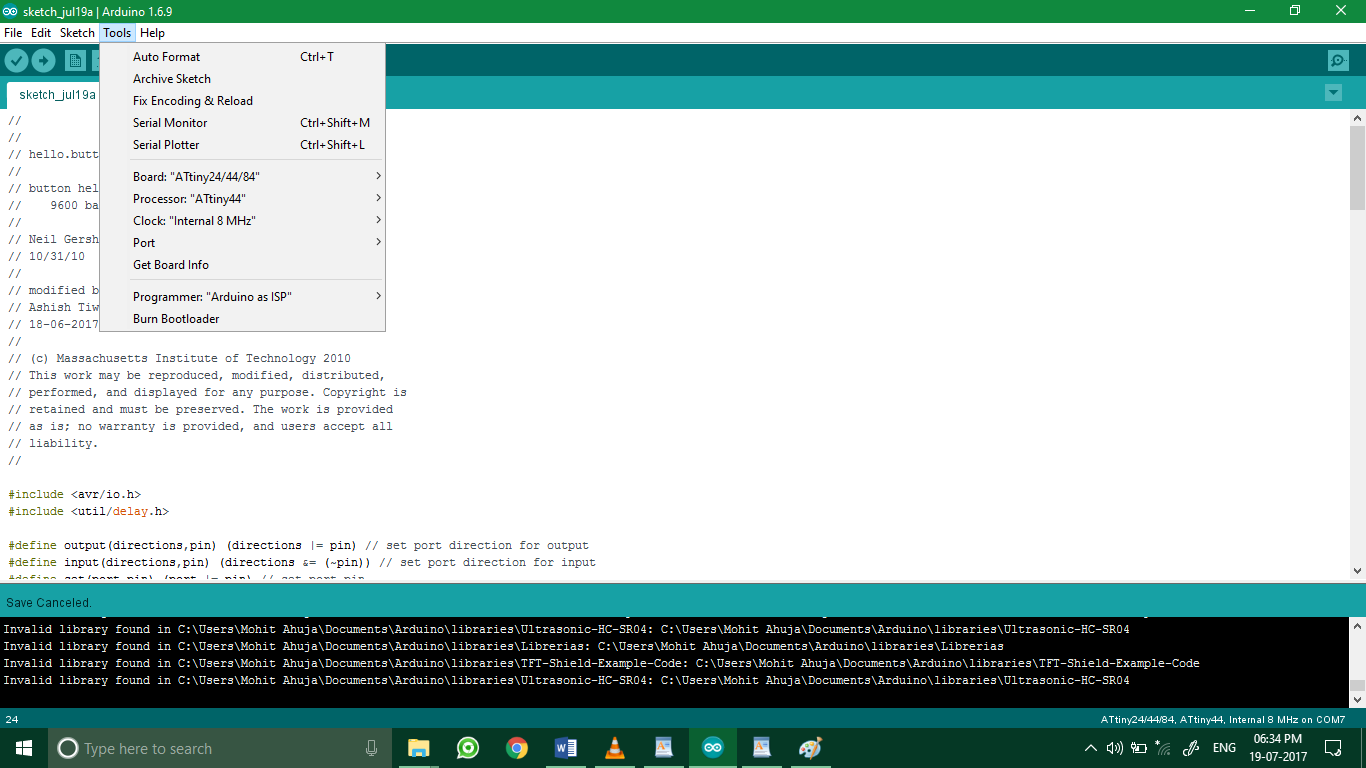
Task: Click the volume speaker tray icon
Action: pyautogui.click(x=1114, y=748)
